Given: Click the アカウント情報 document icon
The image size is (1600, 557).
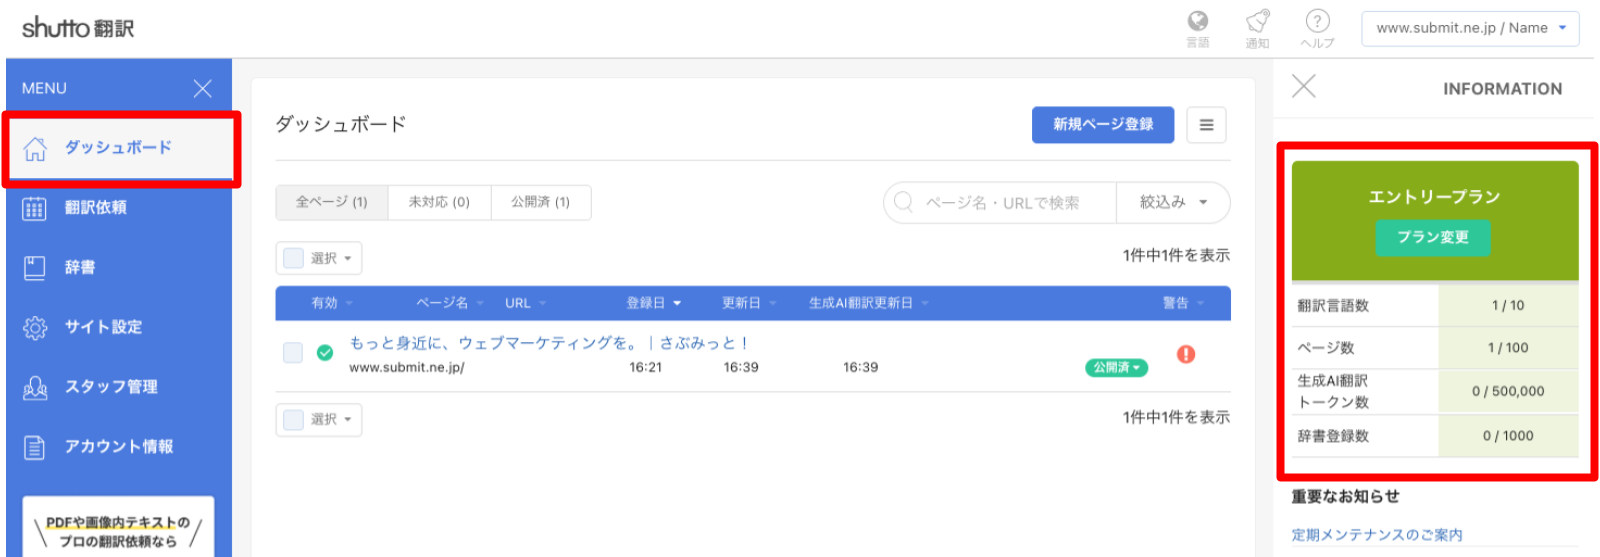Looking at the screenshot, I should coord(35,447).
